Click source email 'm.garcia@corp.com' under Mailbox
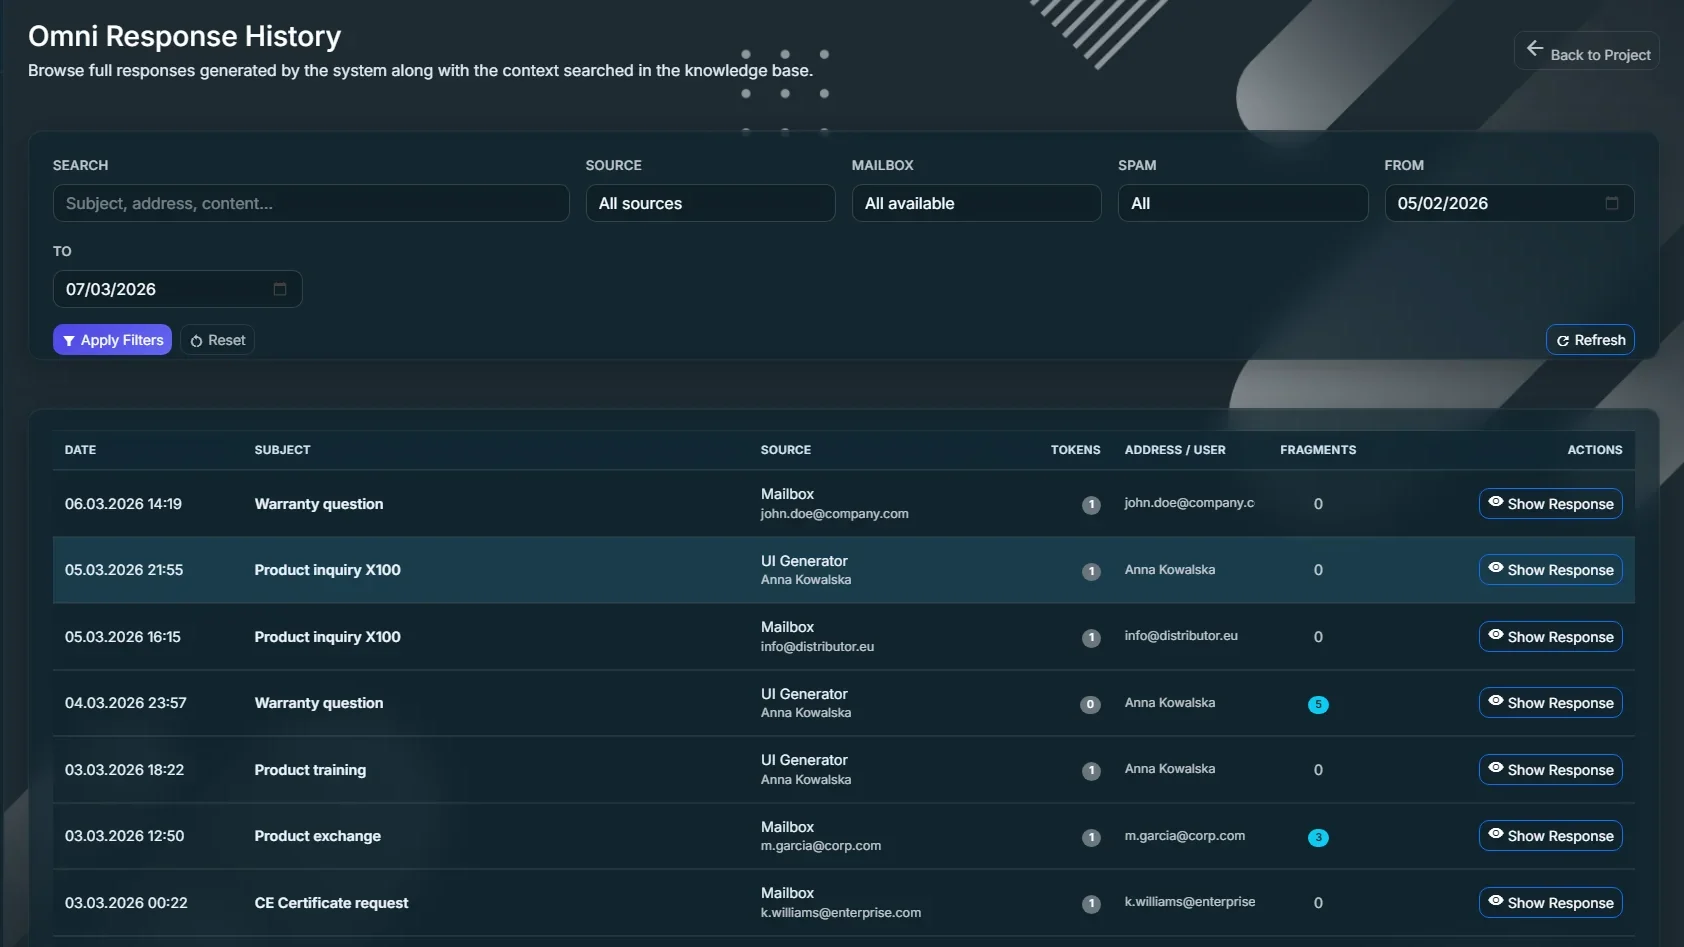Screen dimensions: 1684x947 (821, 846)
